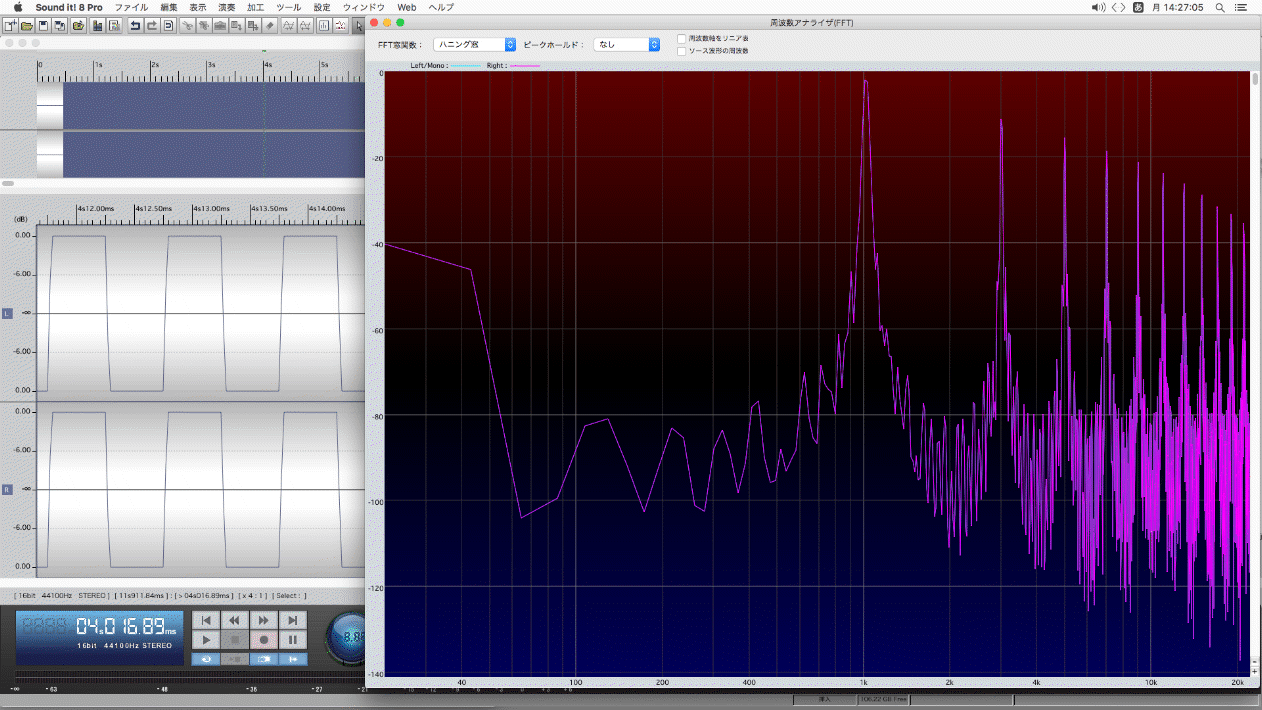Open the FFT window function dropdown

(x=475, y=44)
